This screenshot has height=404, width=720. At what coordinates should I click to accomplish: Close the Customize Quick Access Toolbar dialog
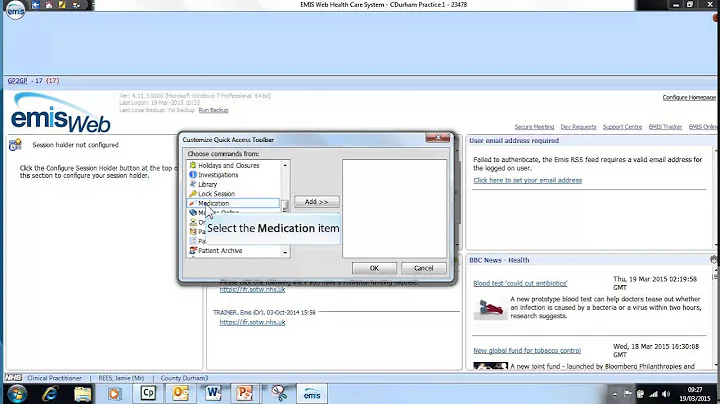[x=438, y=138]
